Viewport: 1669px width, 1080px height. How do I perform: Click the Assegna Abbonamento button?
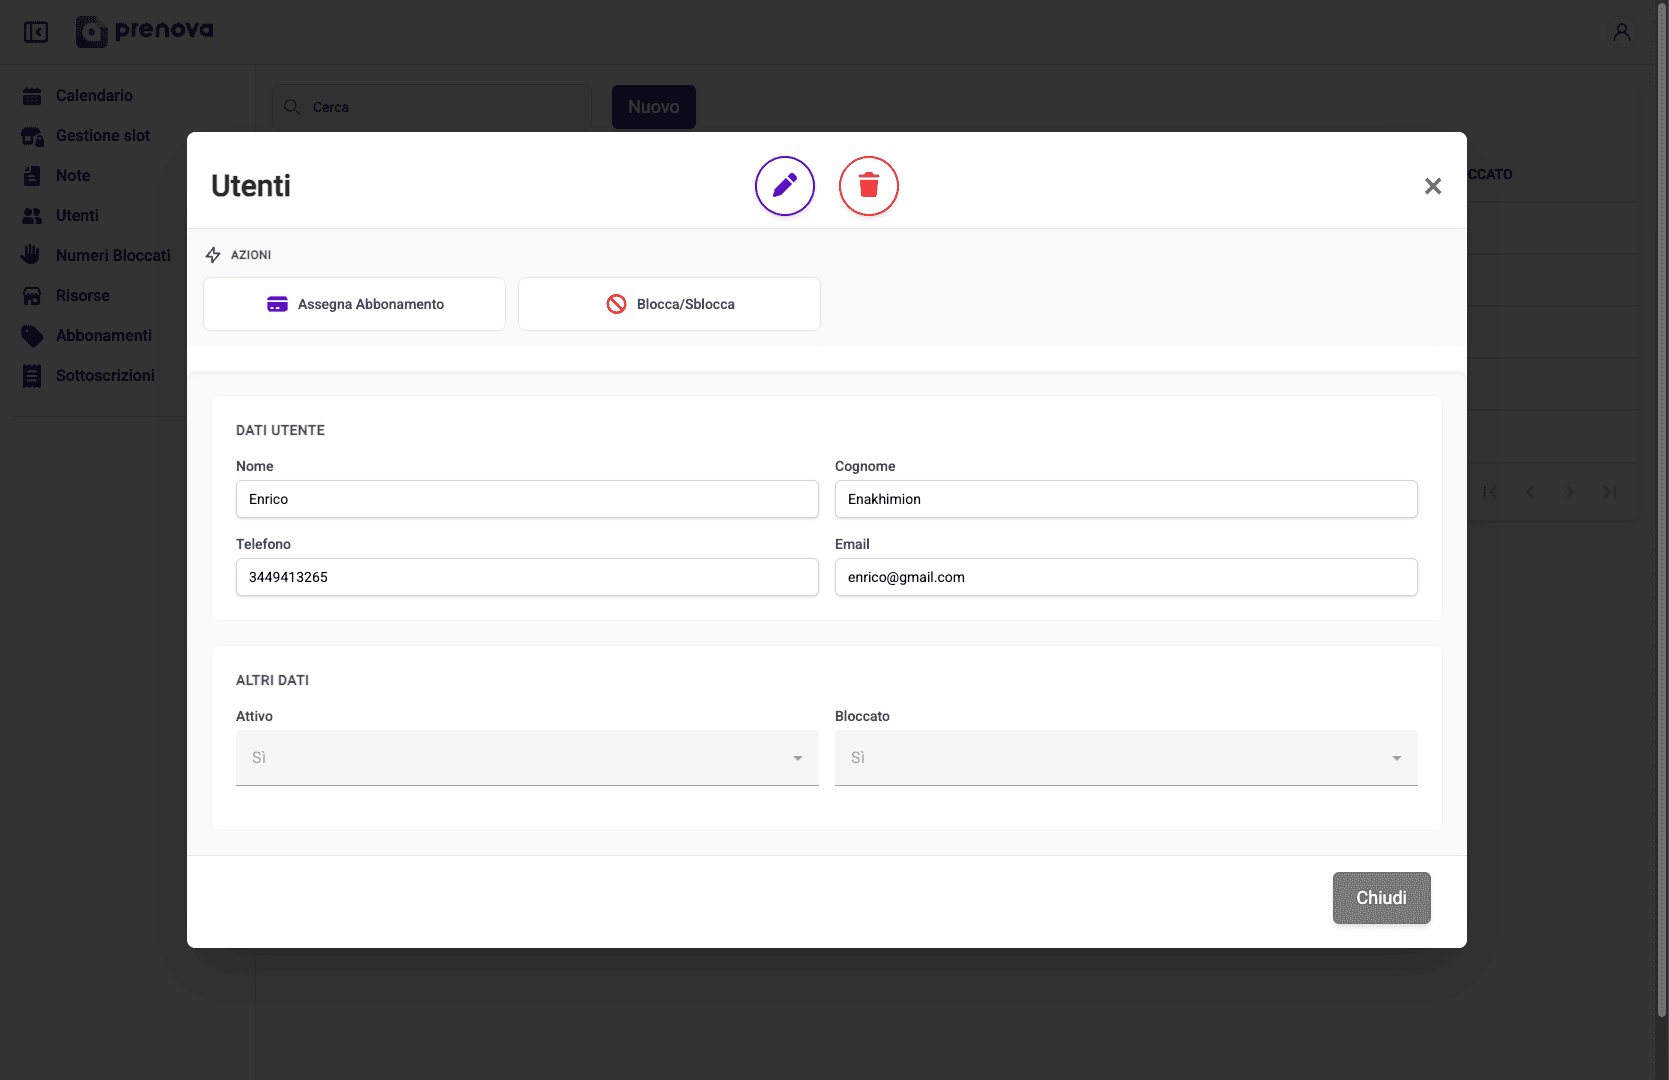(x=354, y=303)
